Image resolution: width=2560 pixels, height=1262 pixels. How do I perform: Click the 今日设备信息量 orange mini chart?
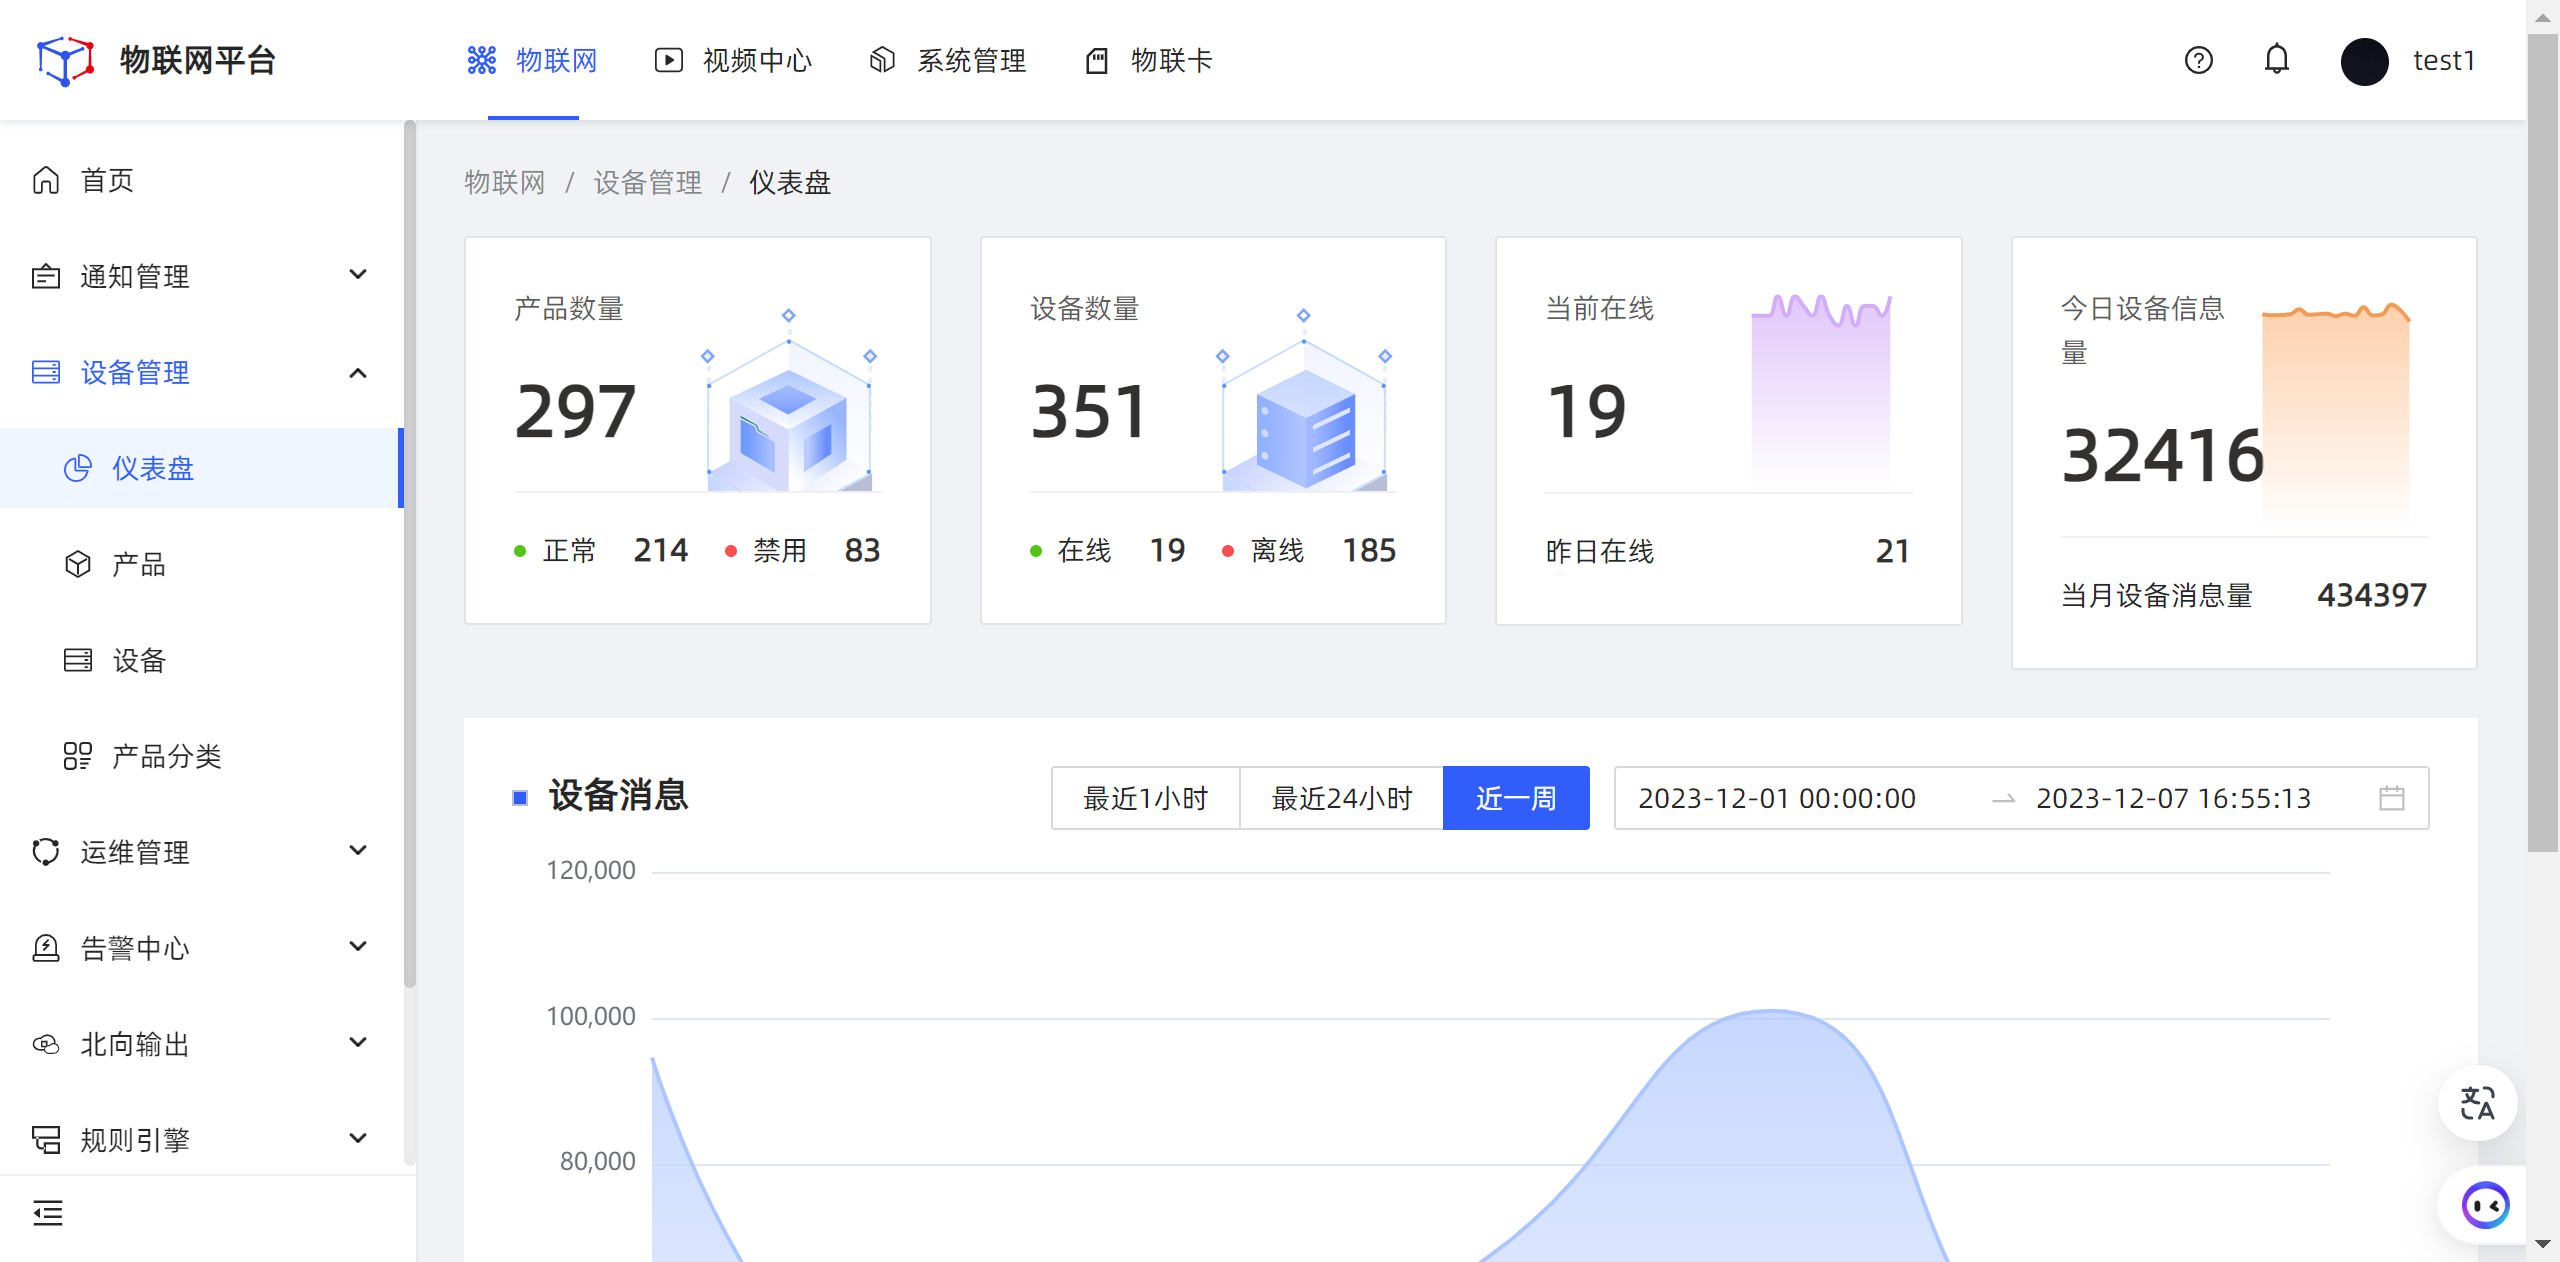click(2336, 414)
